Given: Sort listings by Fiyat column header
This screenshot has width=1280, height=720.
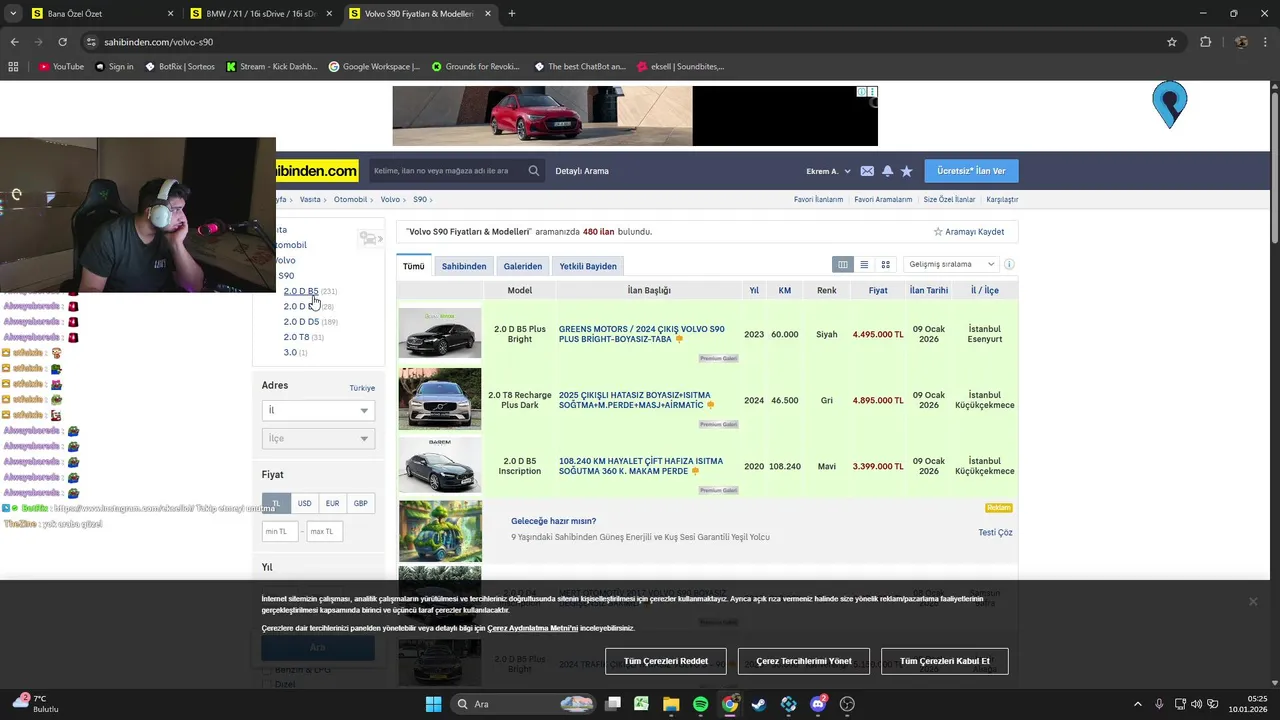Looking at the screenshot, I should pyautogui.click(x=878, y=290).
